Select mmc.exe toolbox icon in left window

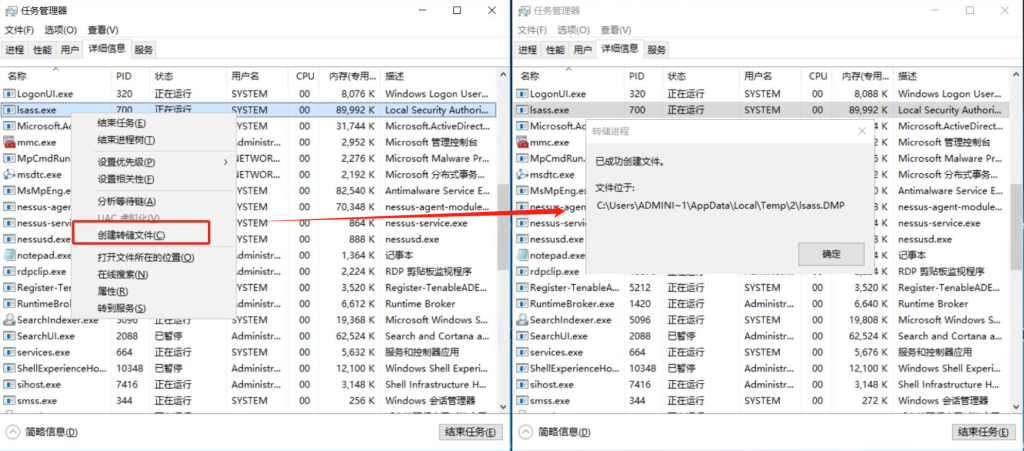point(9,142)
